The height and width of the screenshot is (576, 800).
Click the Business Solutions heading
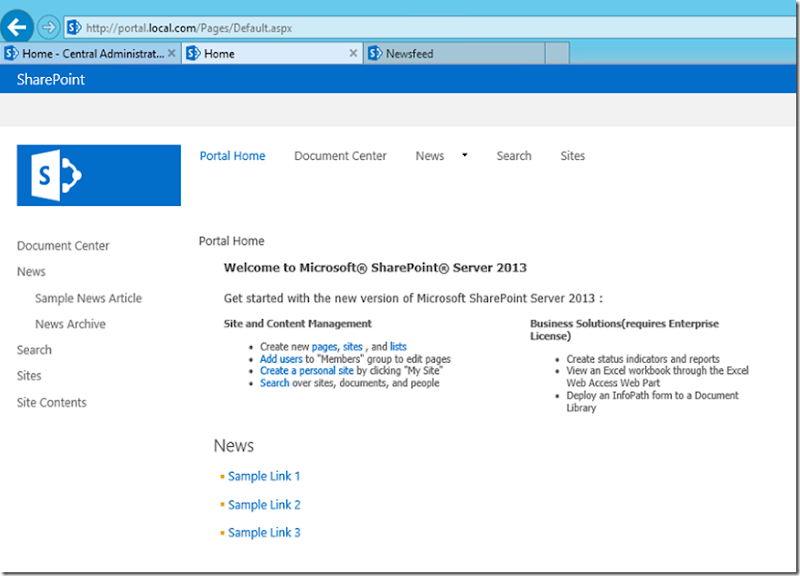624,330
